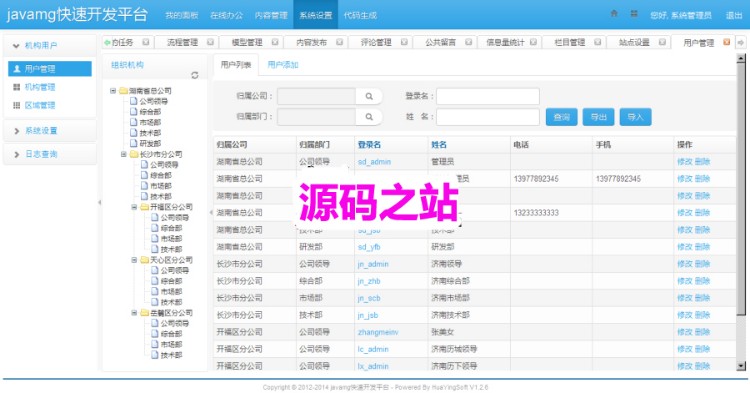Select 技术部 under 岳麓区分公司 in tree
This screenshot has height=393, width=750.
(x=171, y=355)
